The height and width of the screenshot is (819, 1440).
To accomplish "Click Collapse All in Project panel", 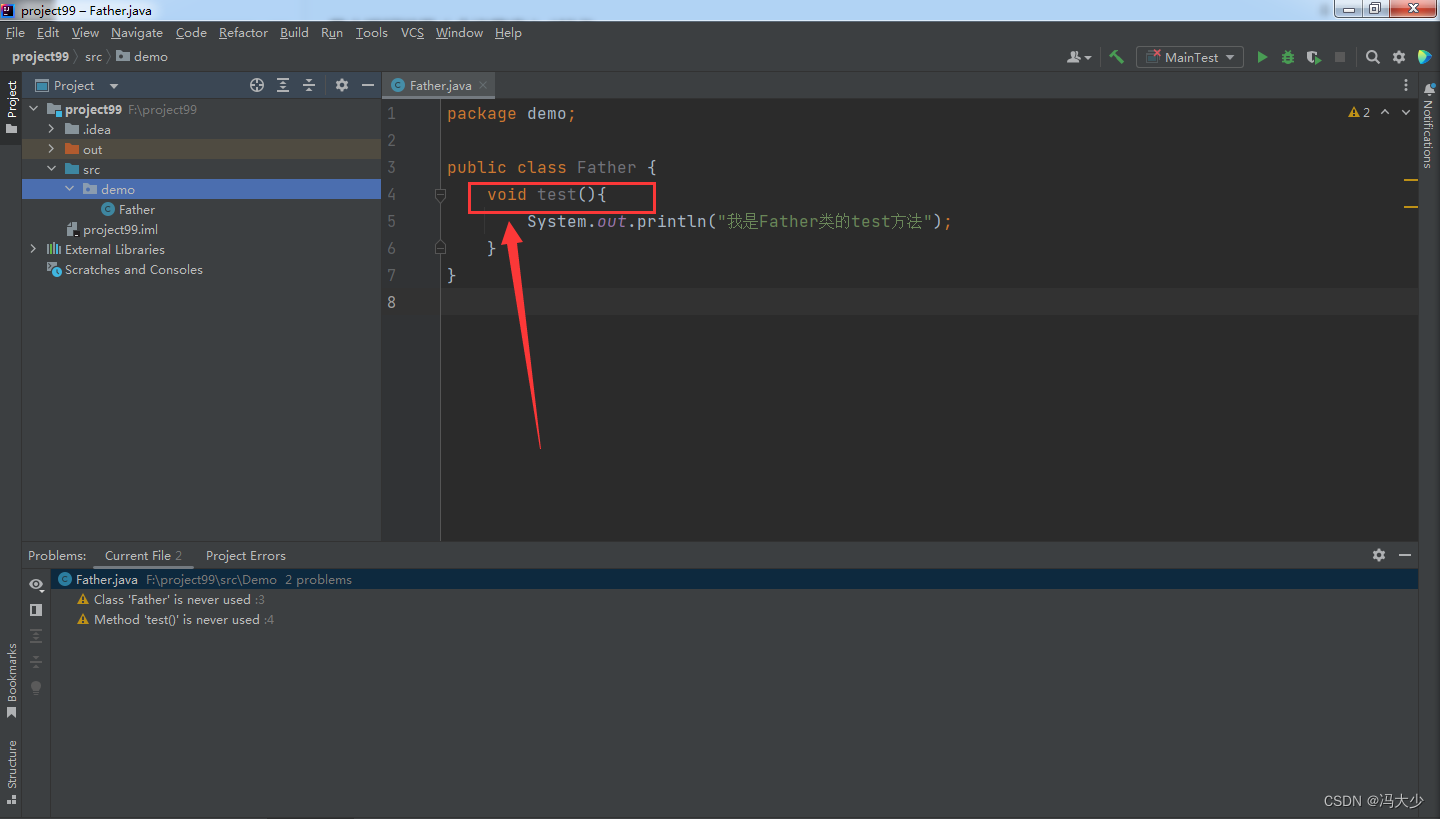I will point(309,85).
